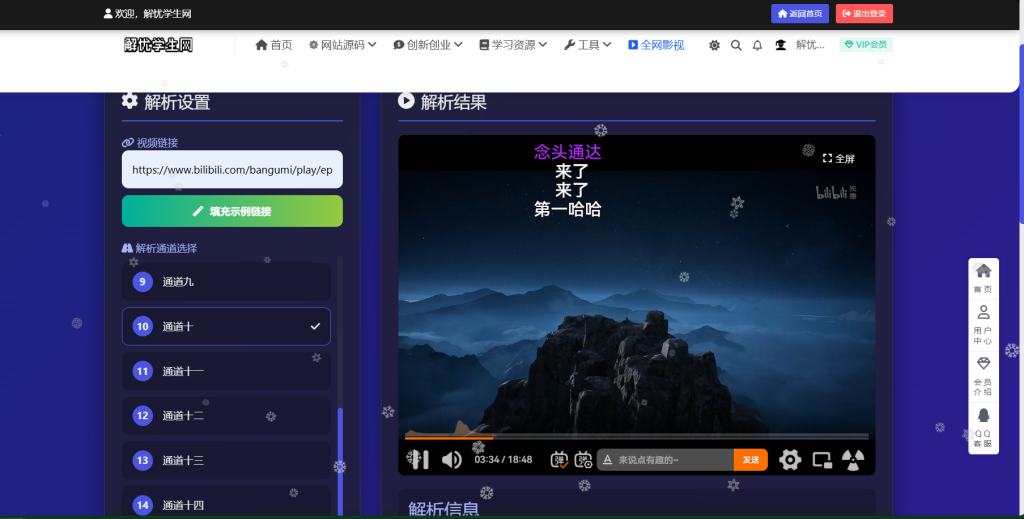Click the theme settings gear in navbar
The image size is (1024, 519).
pyautogui.click(x=714, y=45)
